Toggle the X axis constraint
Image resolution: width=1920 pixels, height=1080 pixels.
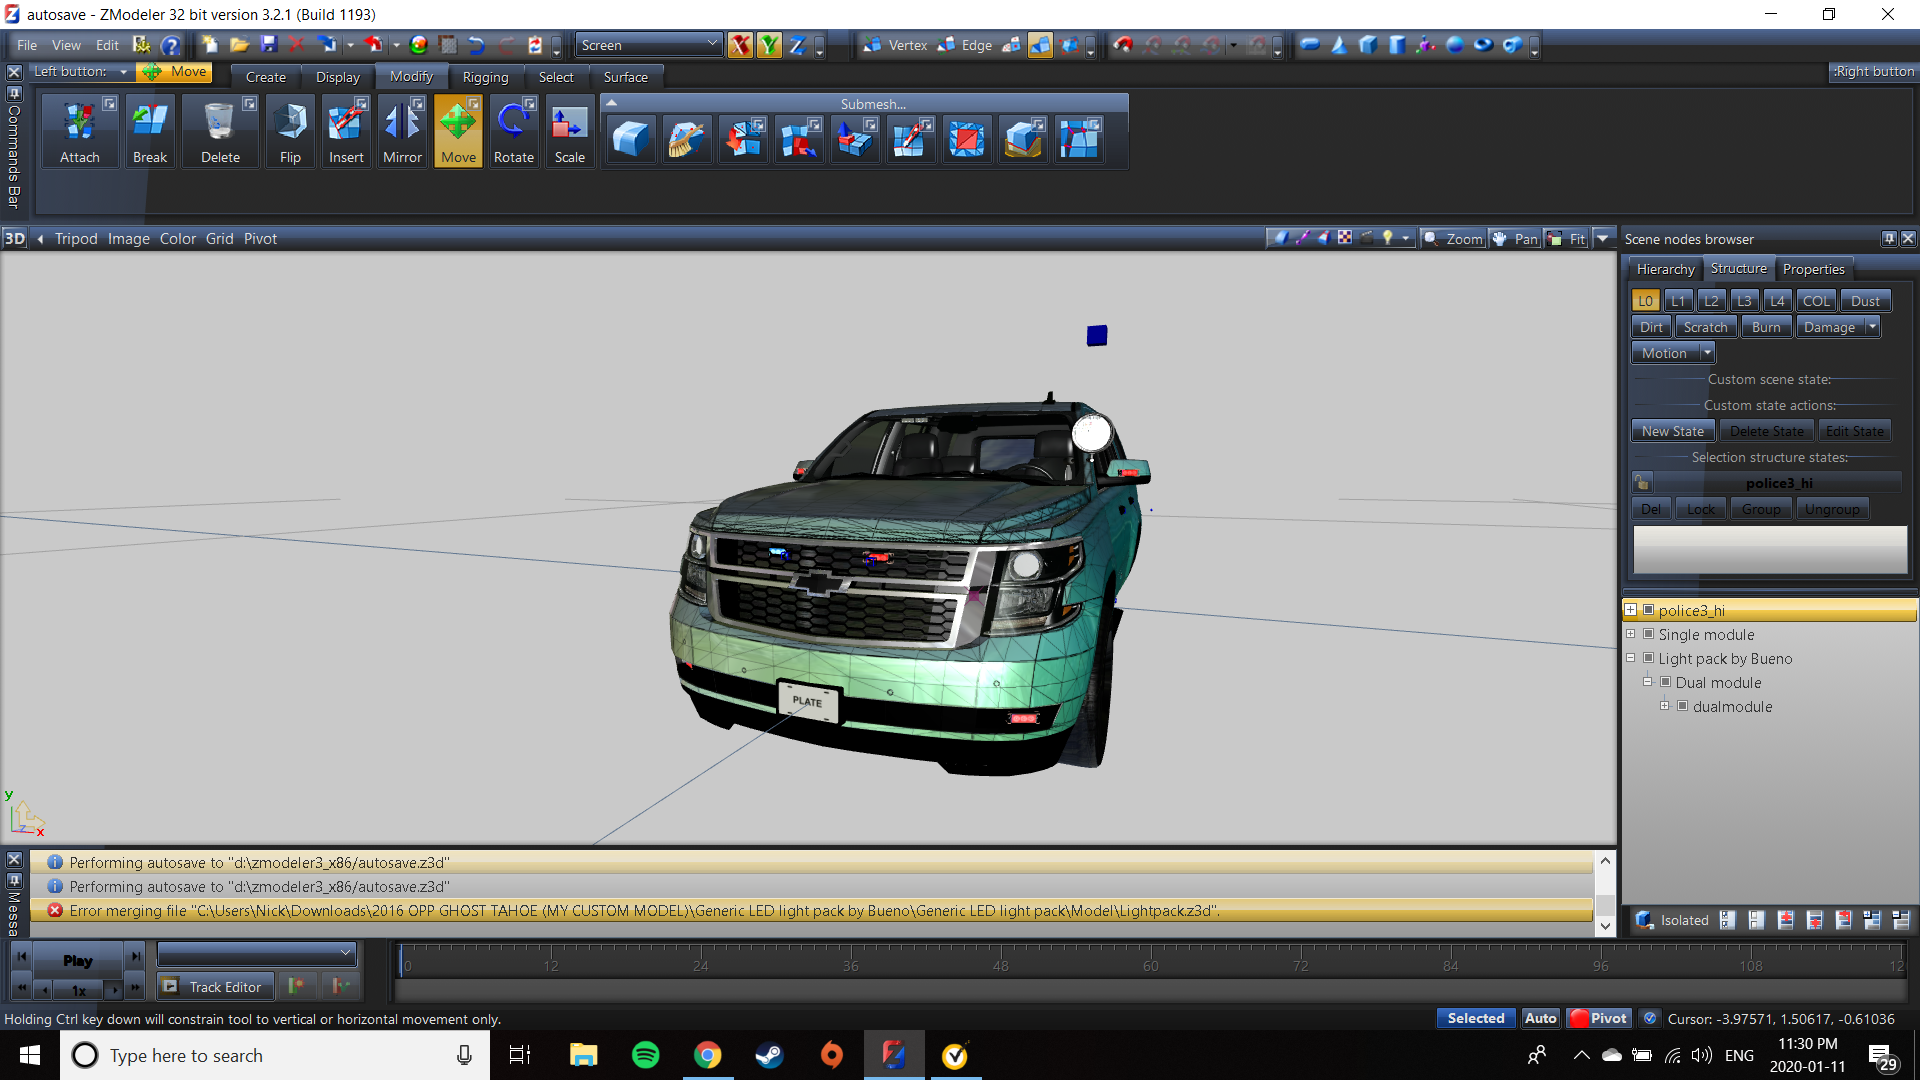click(x=740, y=45)
